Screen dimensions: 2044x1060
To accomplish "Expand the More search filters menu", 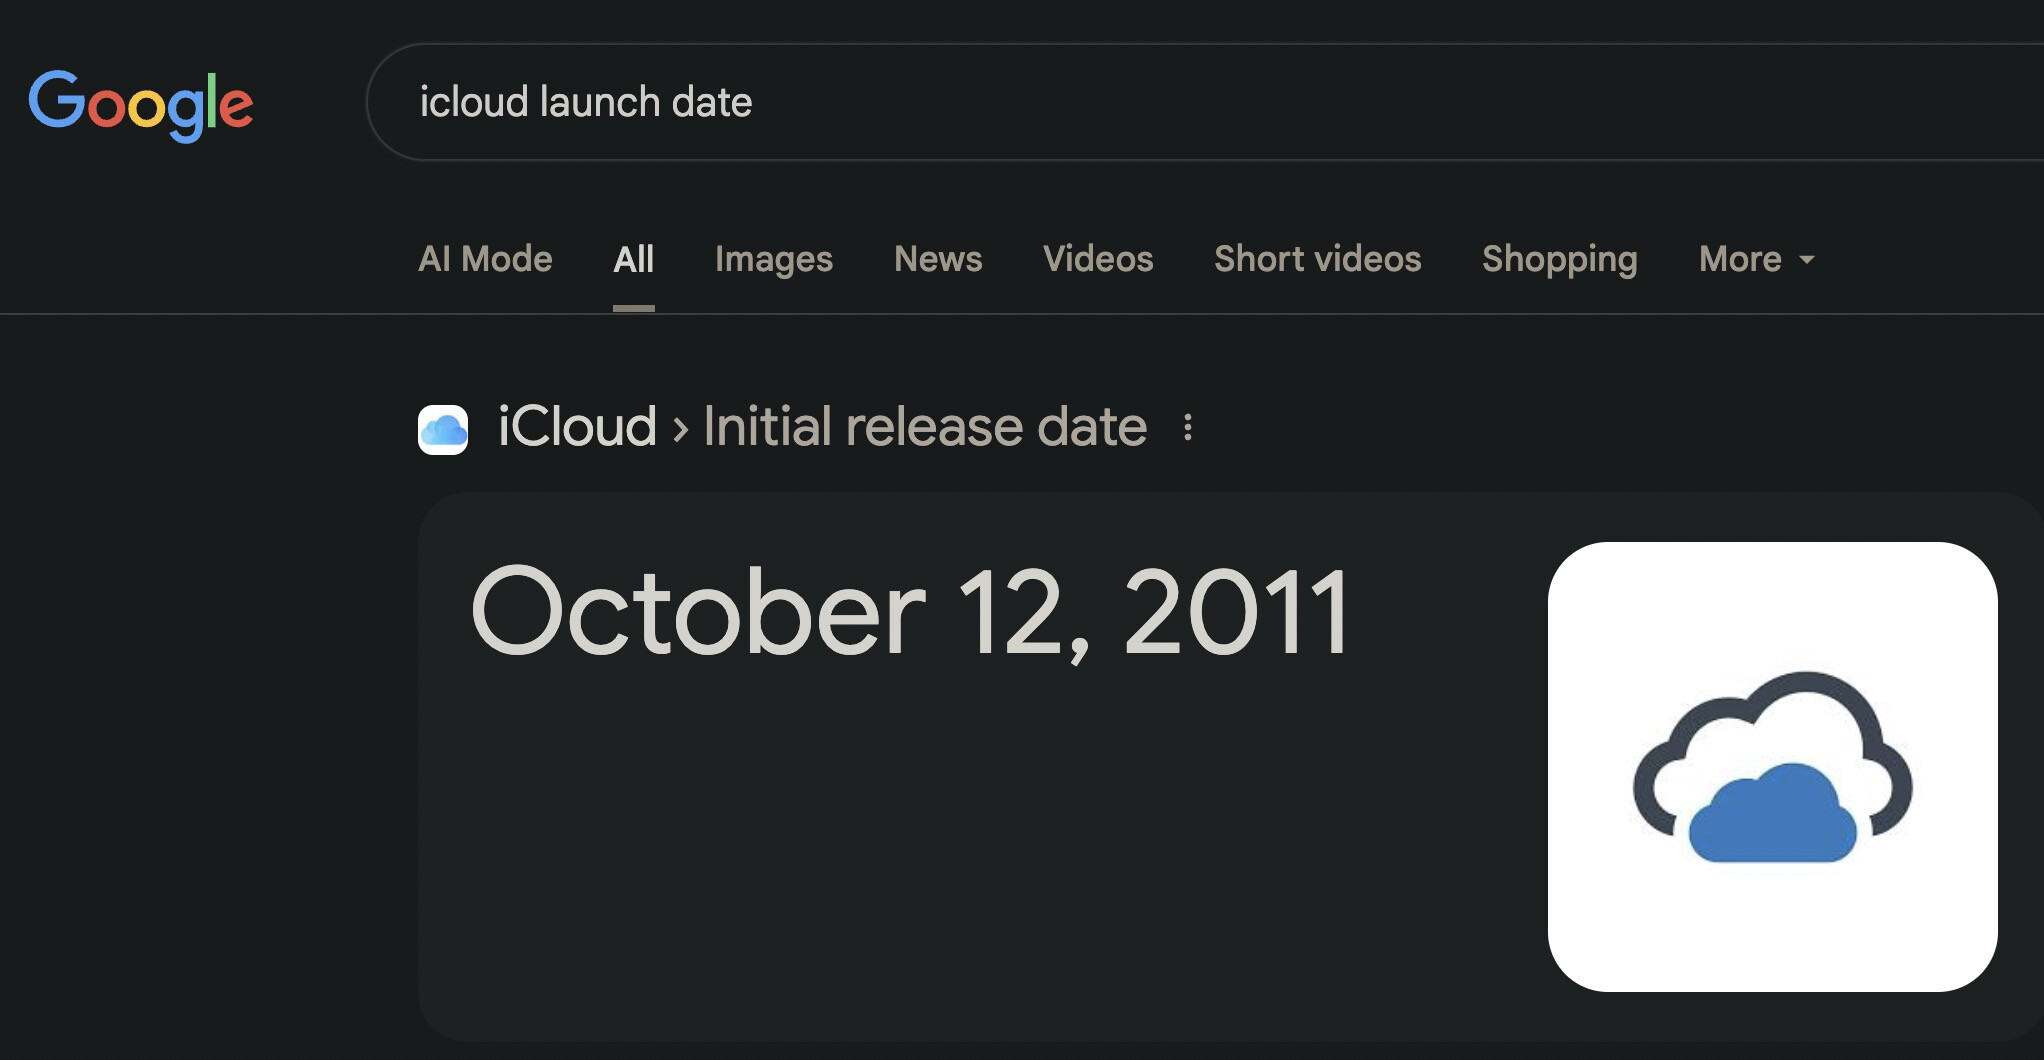I will (x=1756, y=259).
